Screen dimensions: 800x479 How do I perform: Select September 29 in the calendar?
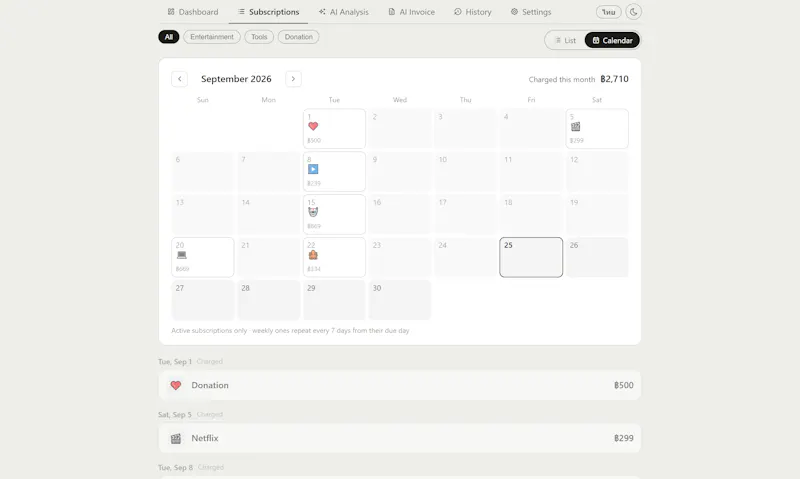coord(334,300)
